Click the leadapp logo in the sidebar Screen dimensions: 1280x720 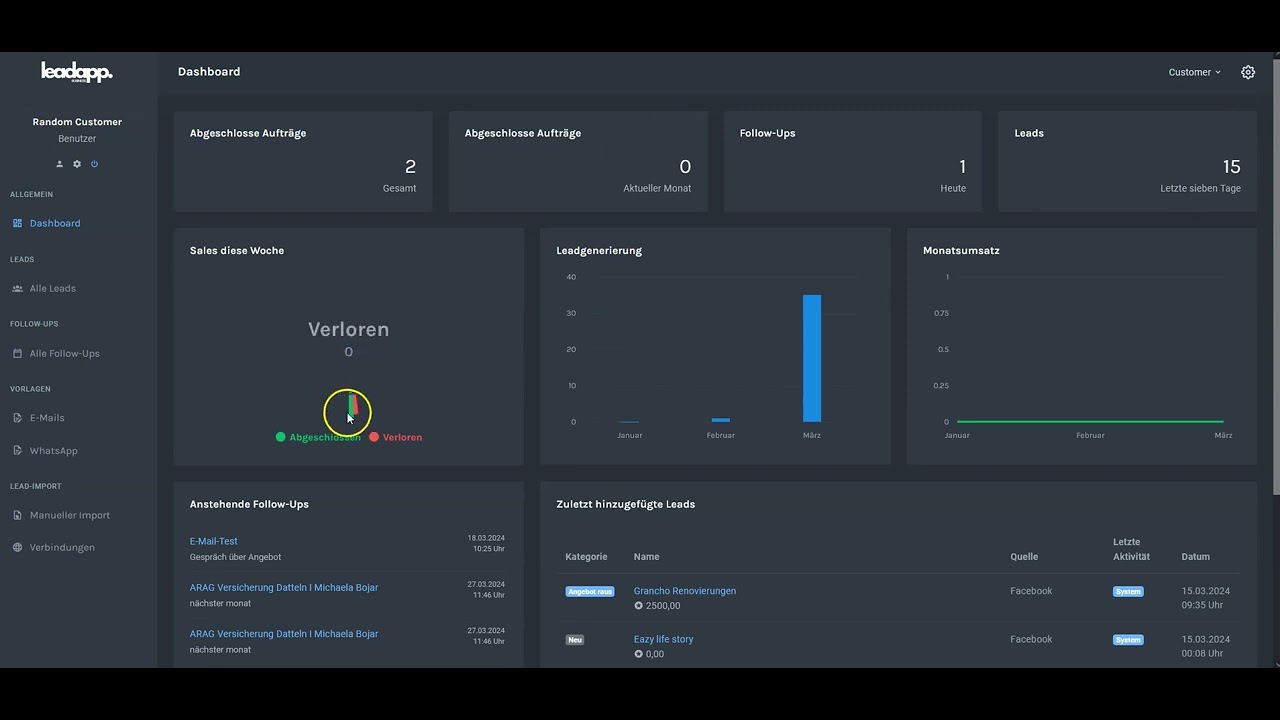tap(77, 72)
